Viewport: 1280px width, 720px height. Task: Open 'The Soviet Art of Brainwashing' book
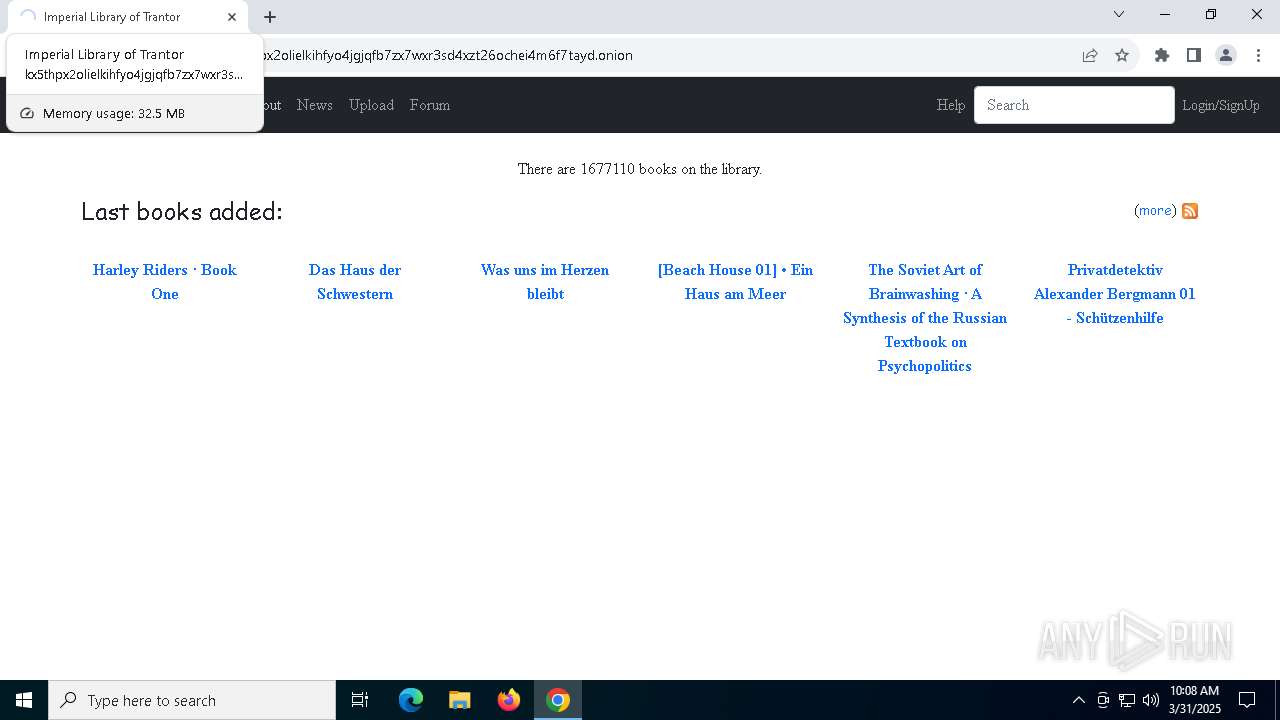tap(925, 318)
